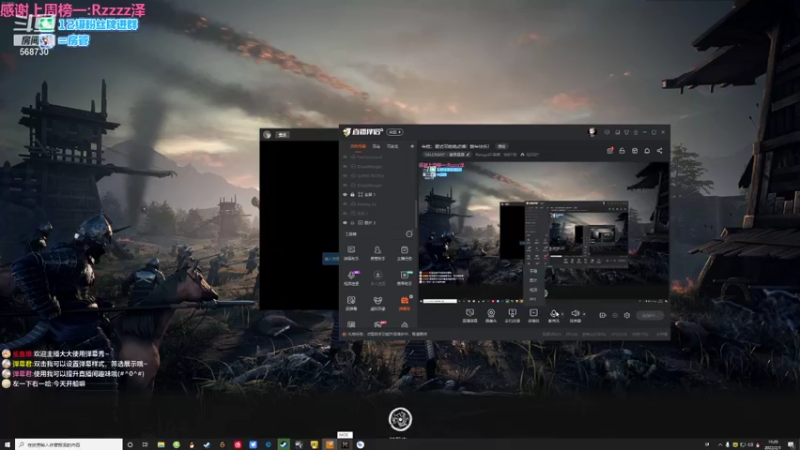Click the shield icon in 直播姬 title bar
800x450 pixels.
click(627, 132)
